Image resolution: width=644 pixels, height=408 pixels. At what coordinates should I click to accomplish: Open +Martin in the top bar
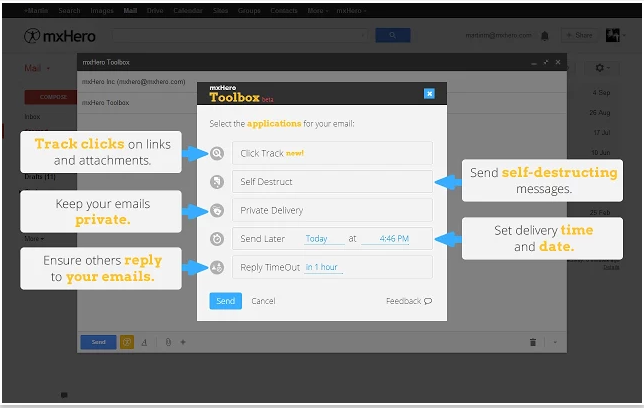click(36, 11)
